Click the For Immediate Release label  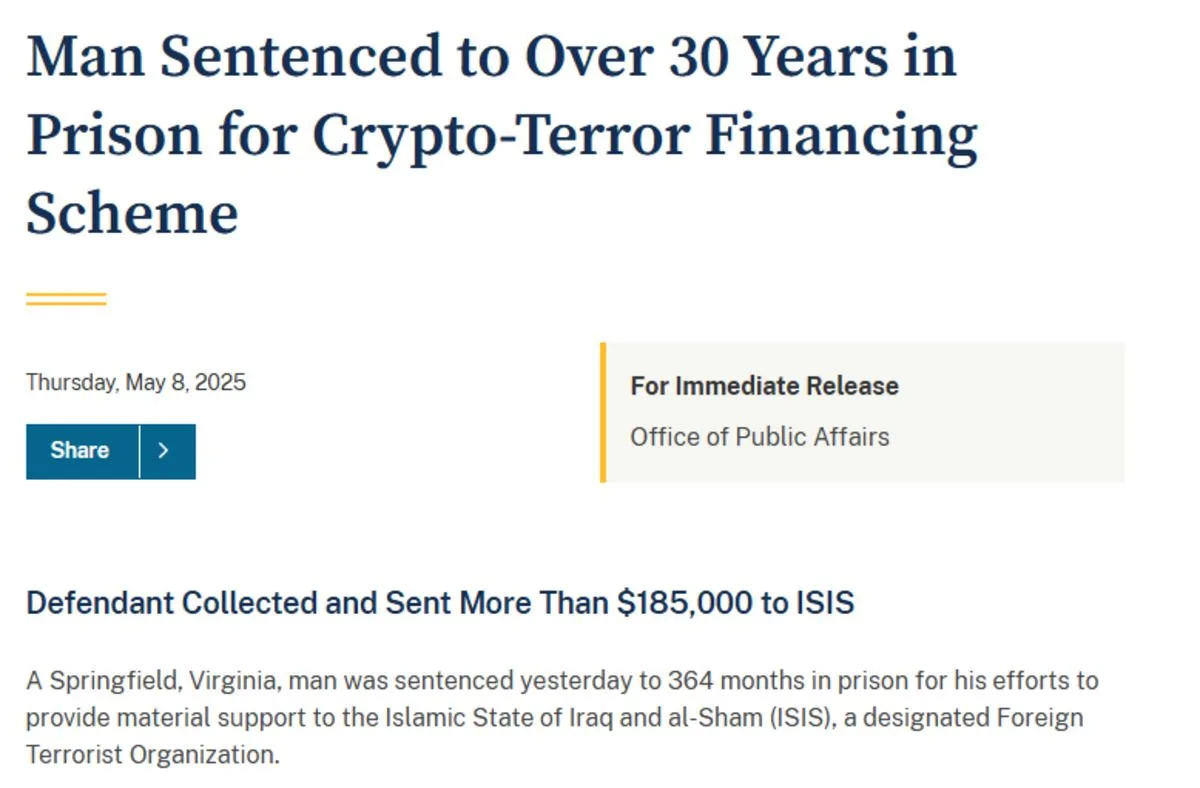[764, 386]
